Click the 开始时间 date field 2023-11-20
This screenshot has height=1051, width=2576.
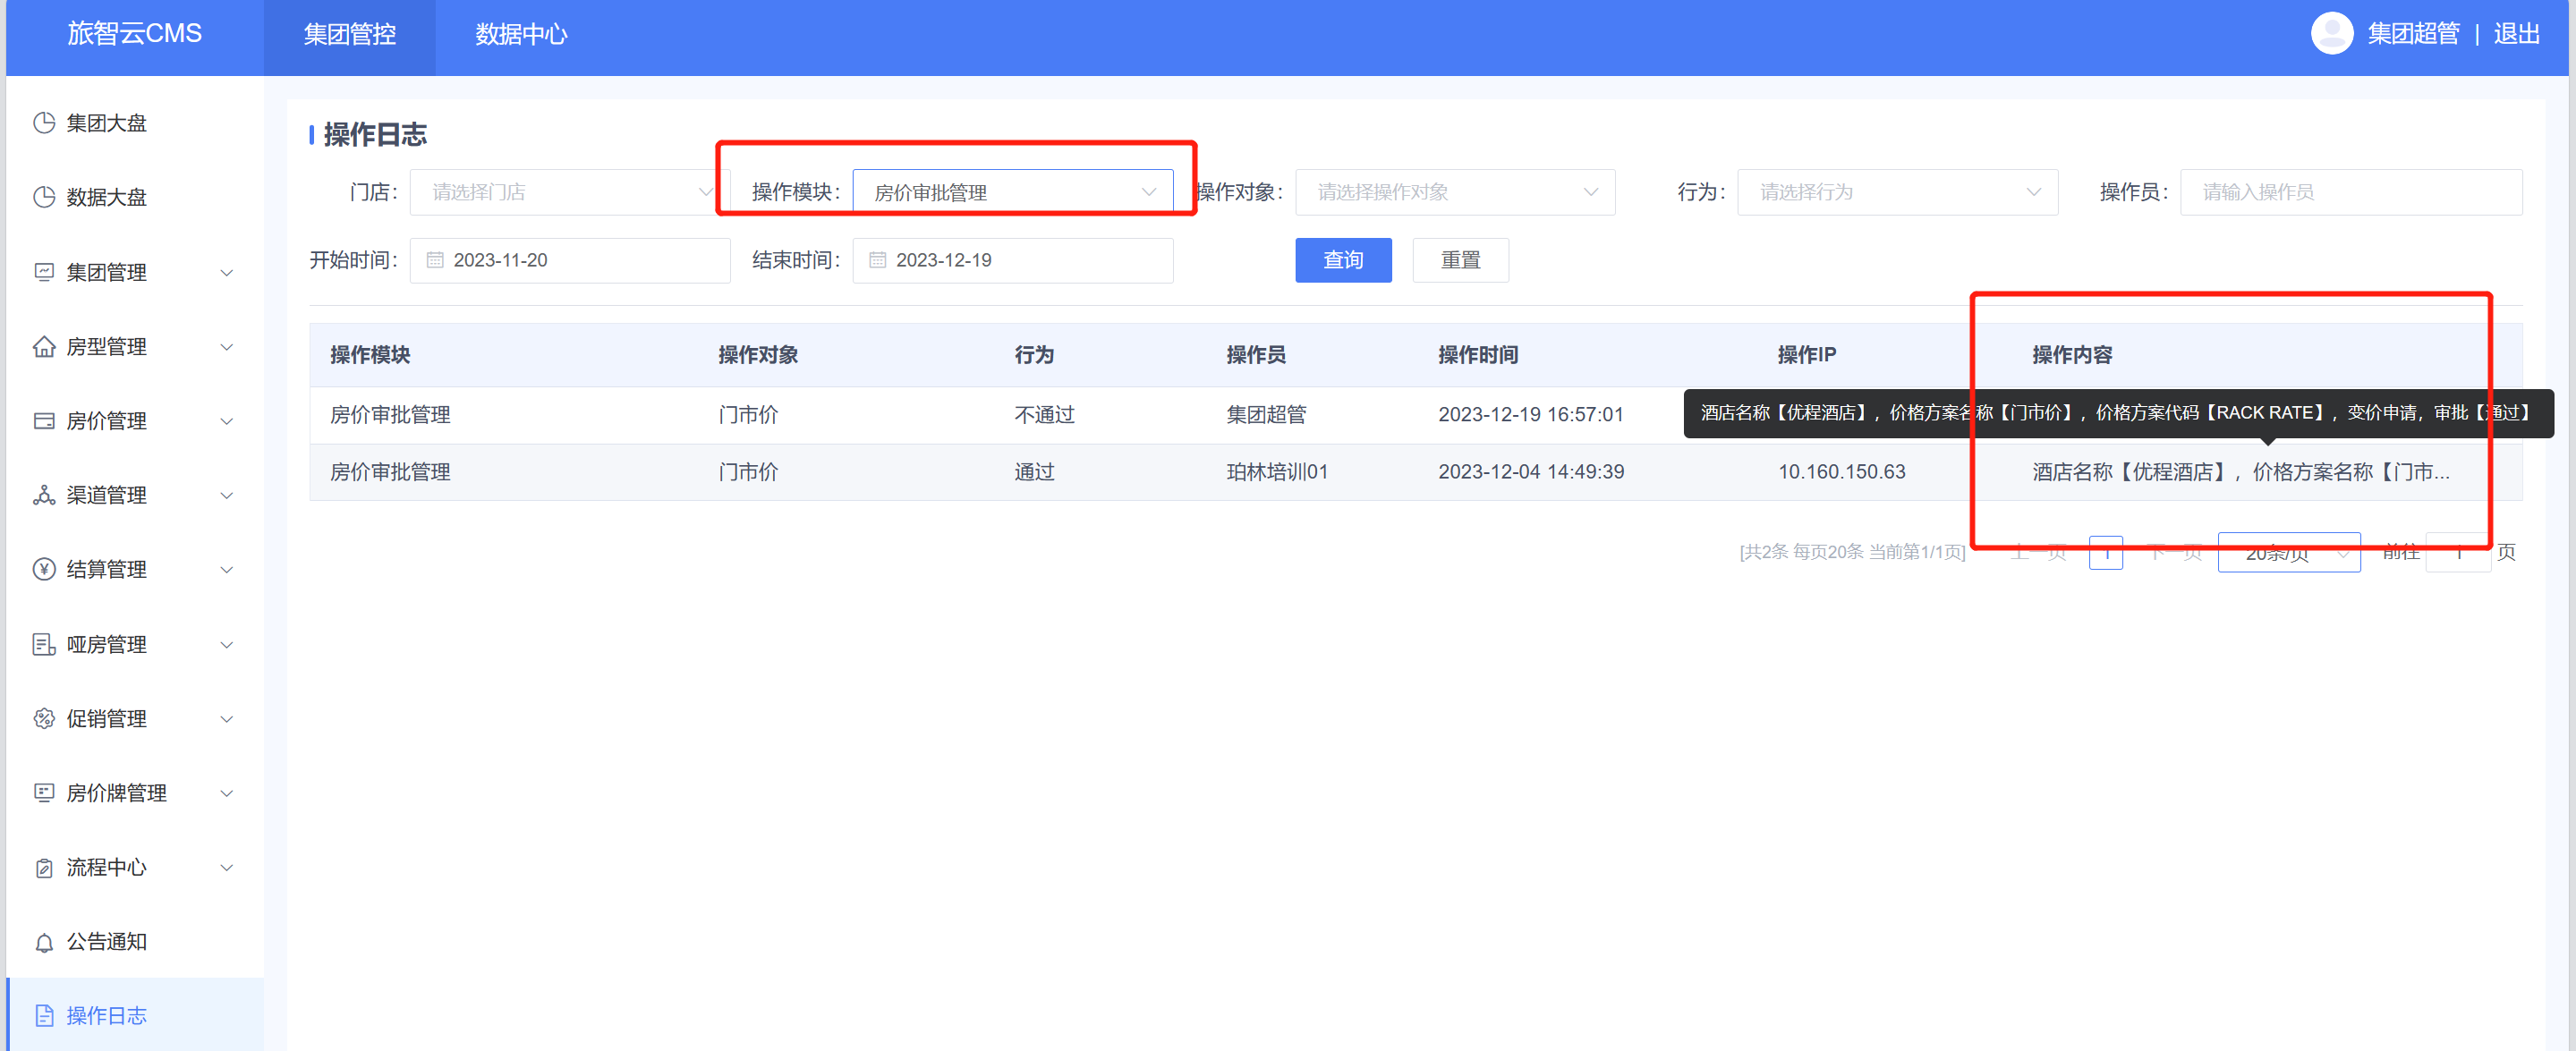(569, 260)
